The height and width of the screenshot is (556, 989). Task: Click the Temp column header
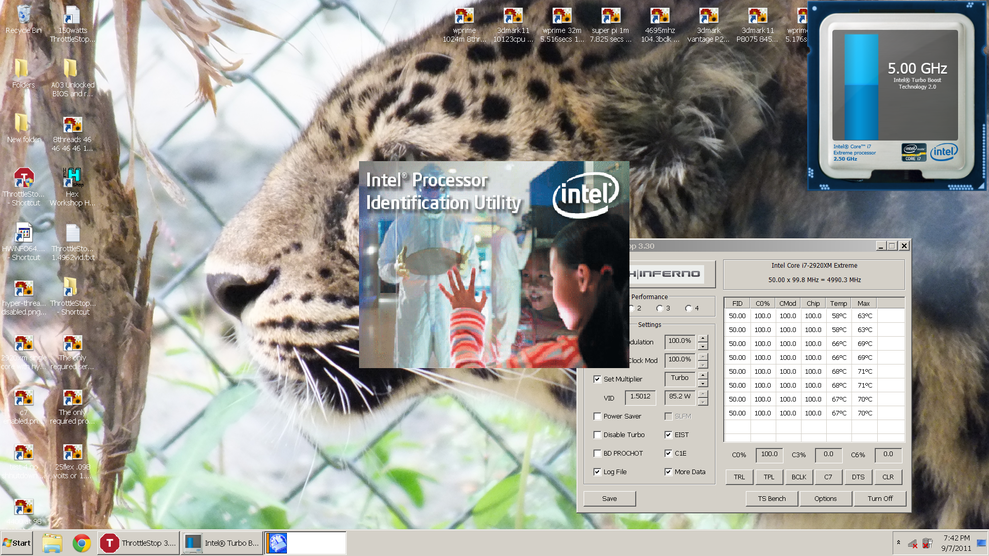click(838, 303)
